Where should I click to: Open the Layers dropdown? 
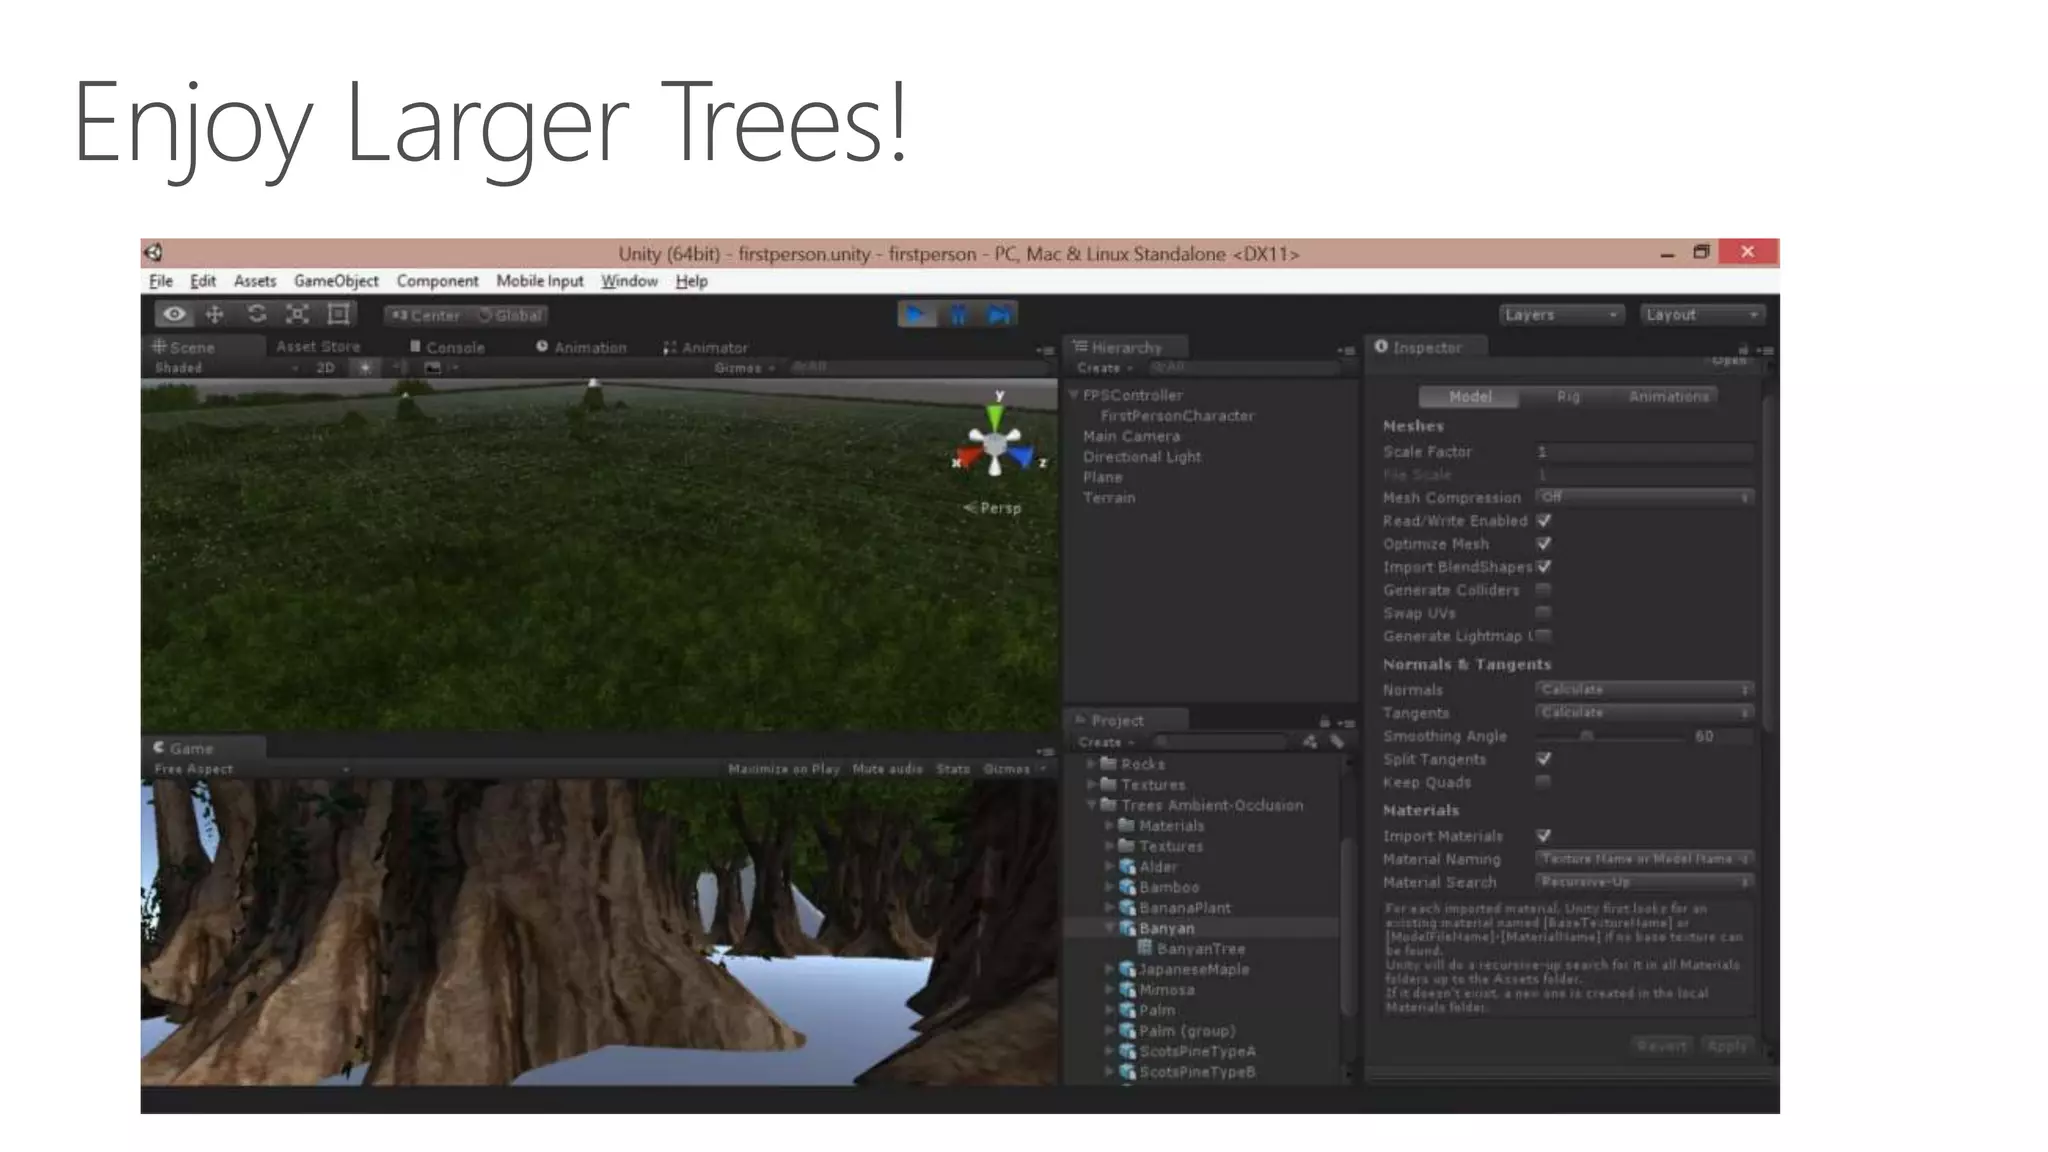point(1560,315)
